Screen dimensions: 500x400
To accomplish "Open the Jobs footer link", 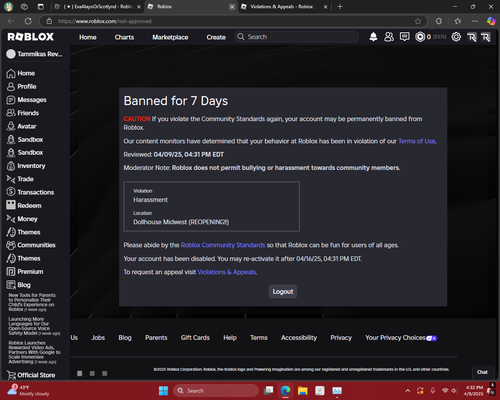I will click(98, 338).
